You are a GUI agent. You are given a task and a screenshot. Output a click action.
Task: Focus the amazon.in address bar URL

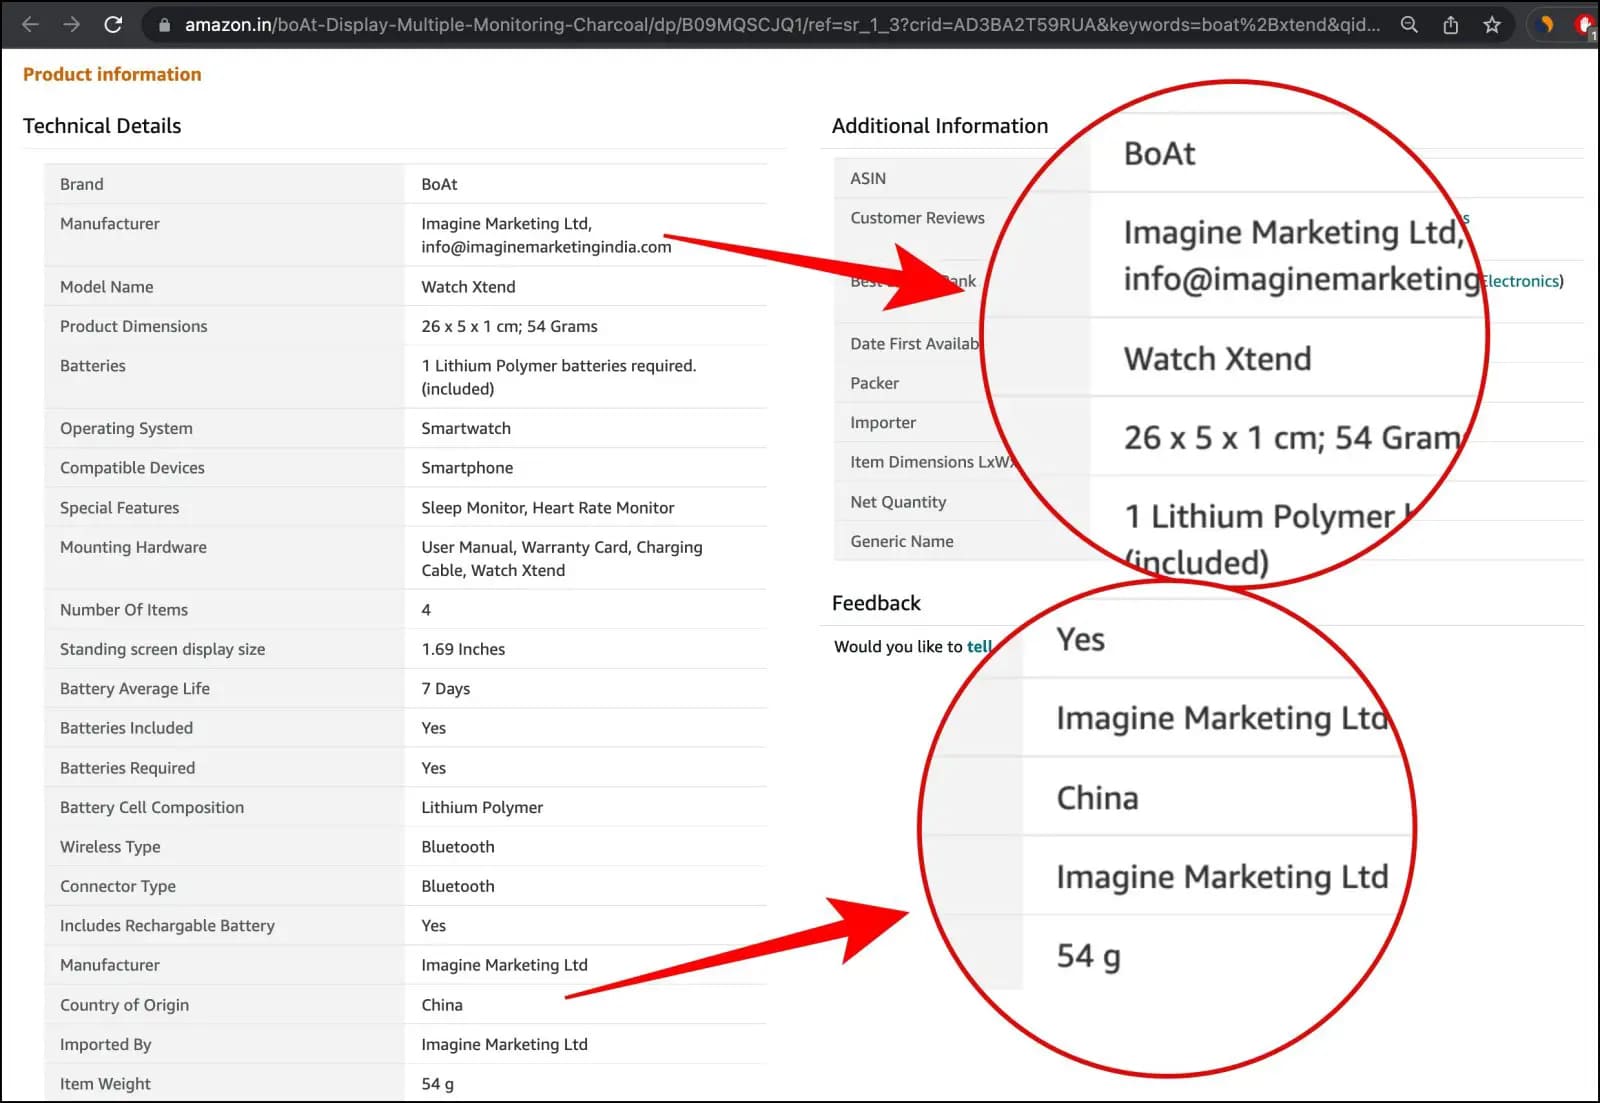[782, 25]
